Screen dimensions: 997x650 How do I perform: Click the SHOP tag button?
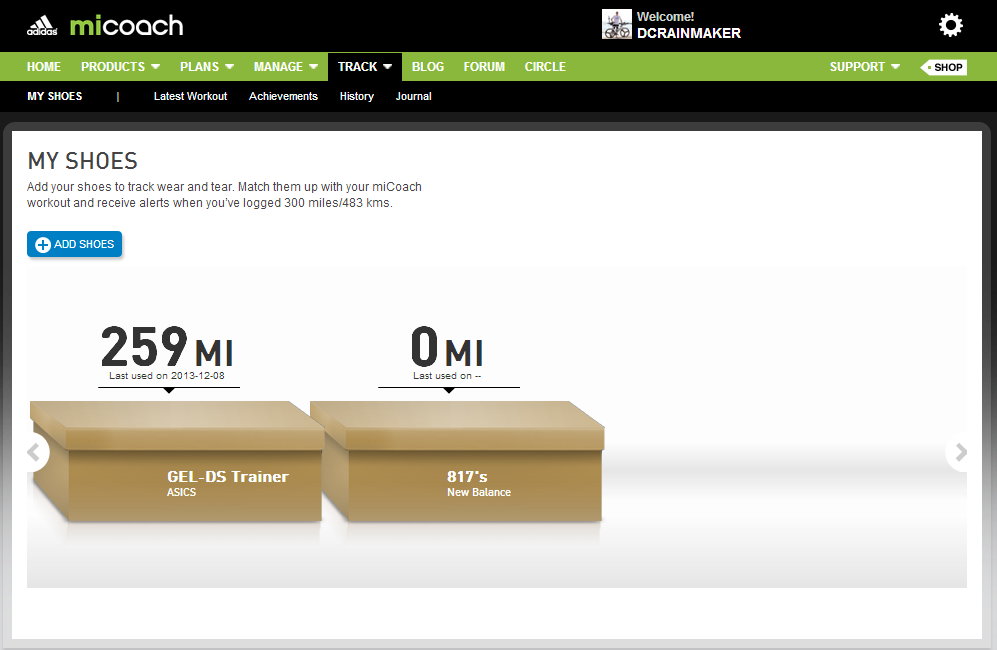(x=944, y=67)
